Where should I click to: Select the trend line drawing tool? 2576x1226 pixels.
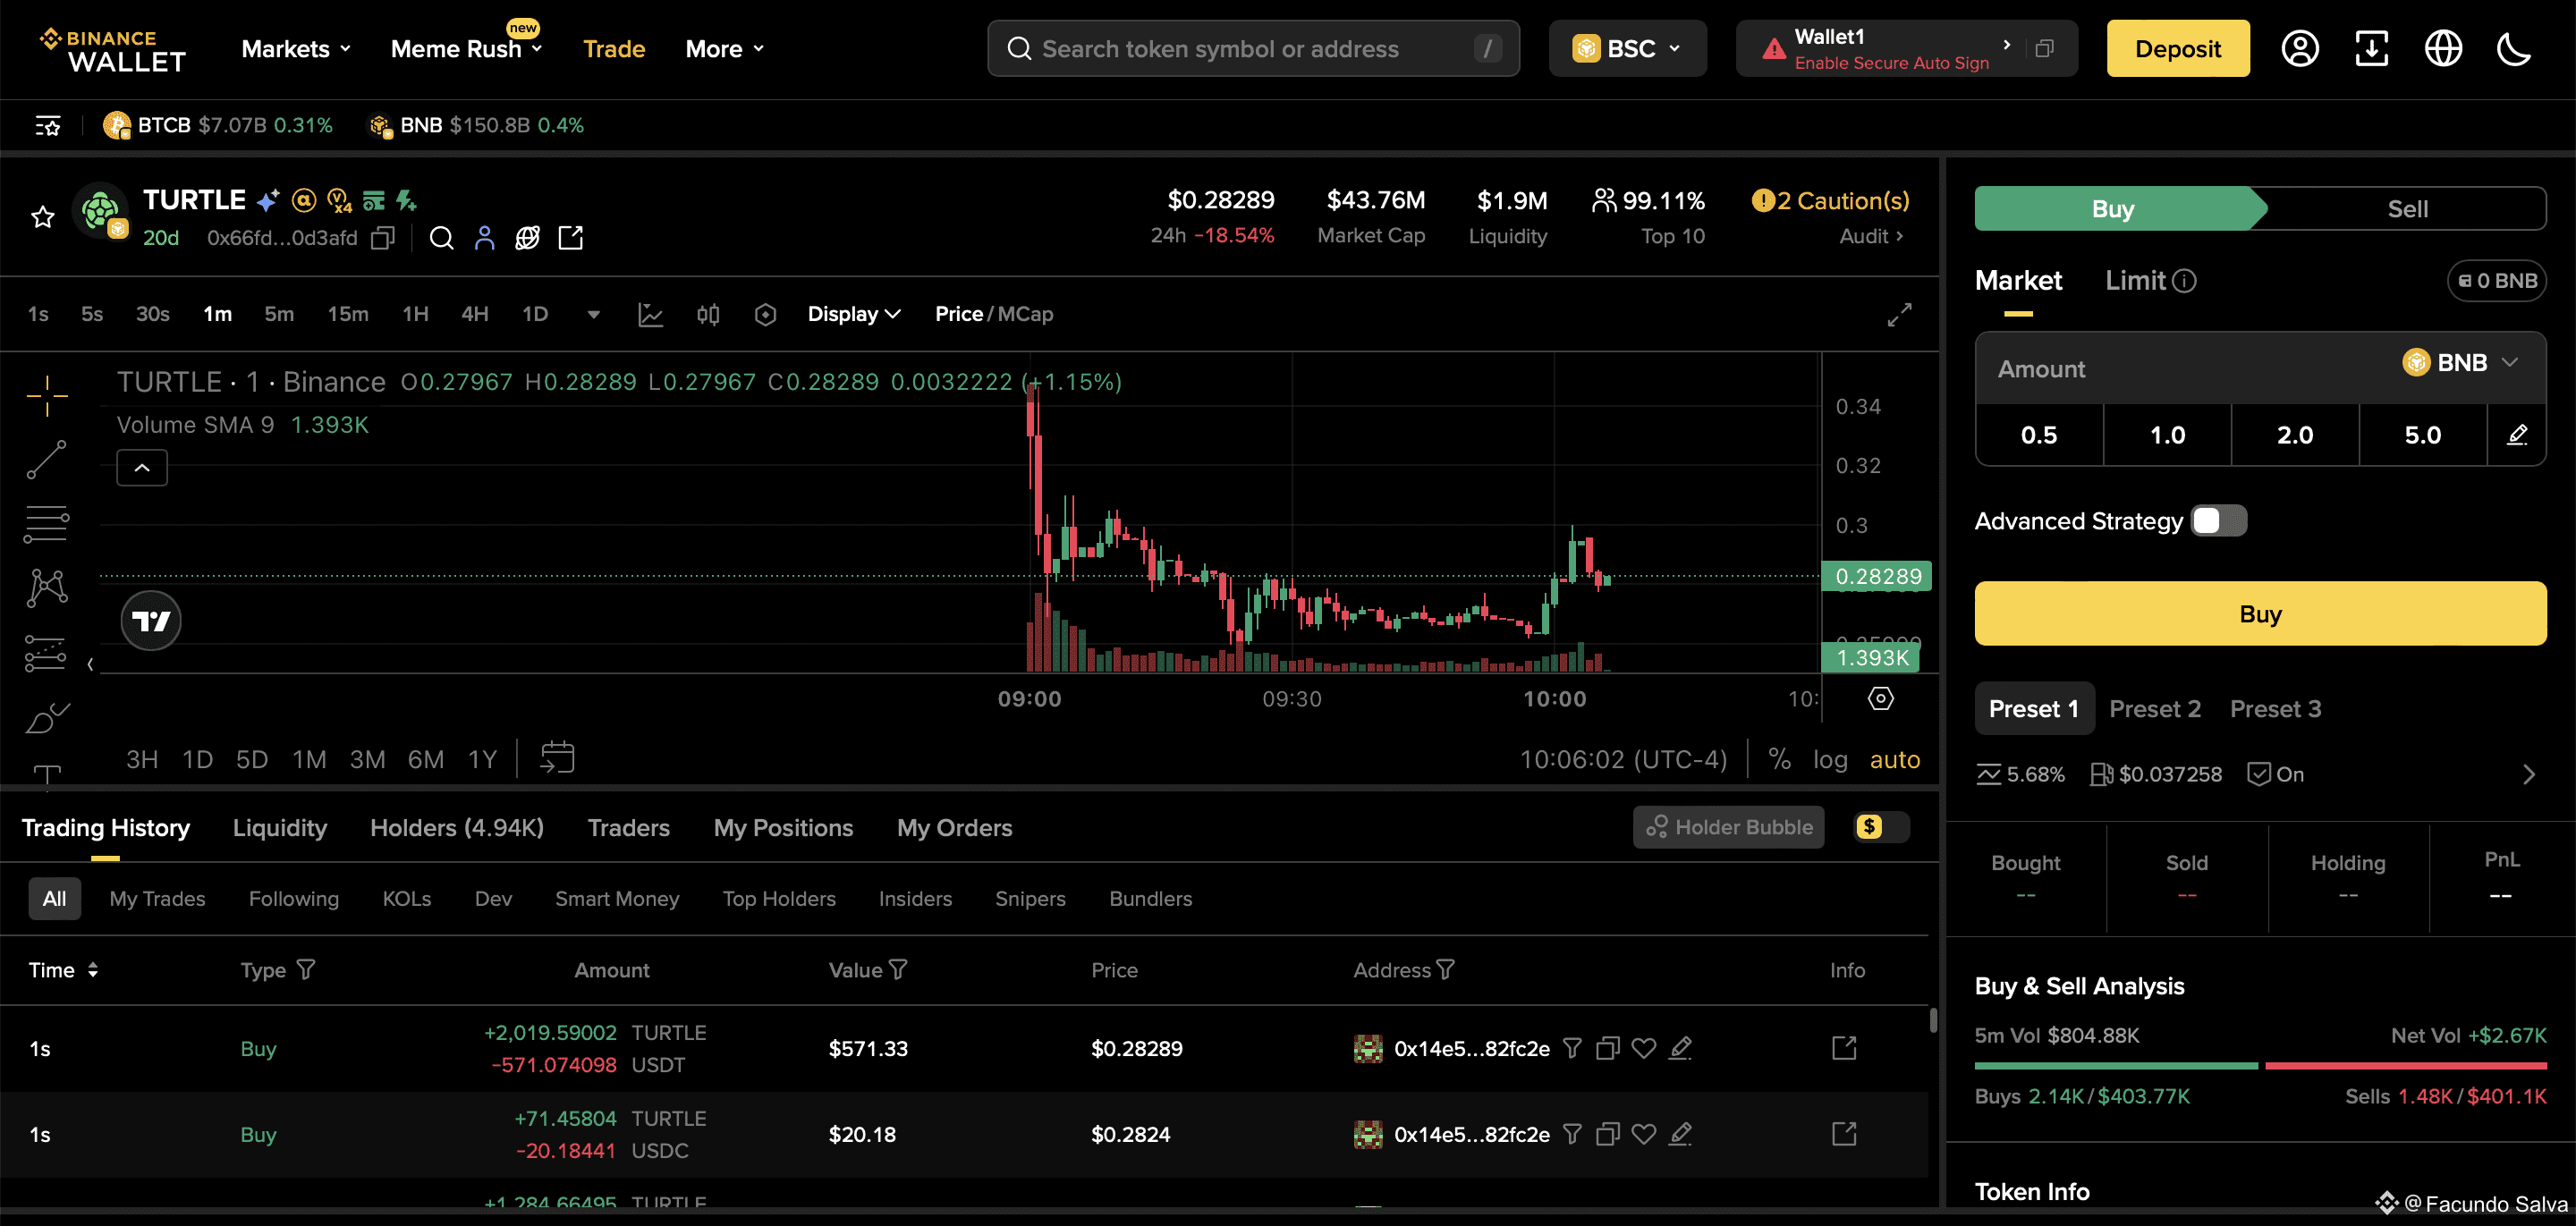click(46, 459)
